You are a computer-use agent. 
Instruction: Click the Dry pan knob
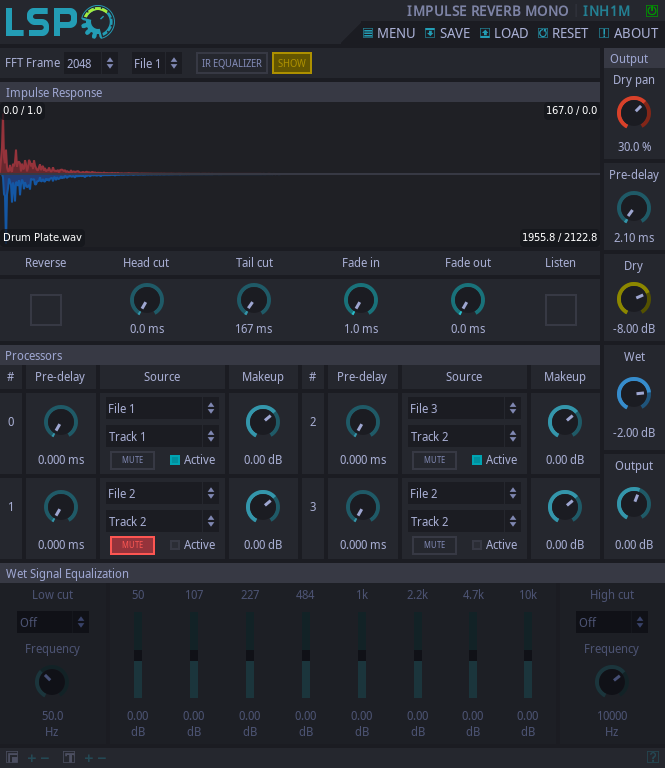(x=634, y=113)
